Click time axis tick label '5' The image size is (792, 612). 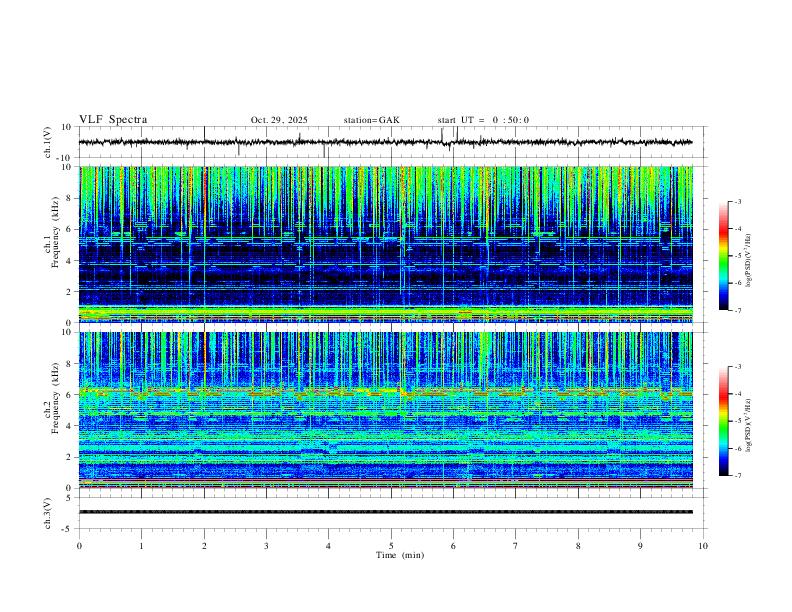(391, 546)
